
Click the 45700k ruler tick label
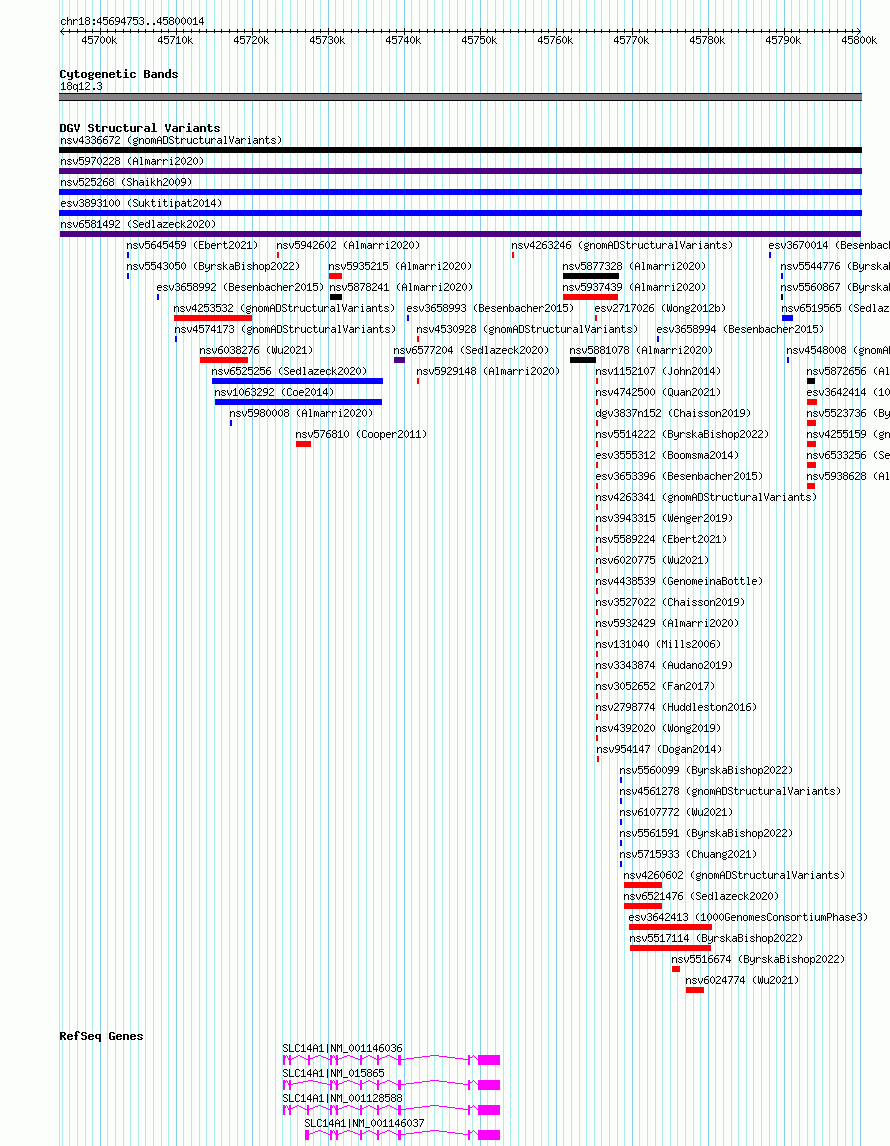tap(99, 40)
